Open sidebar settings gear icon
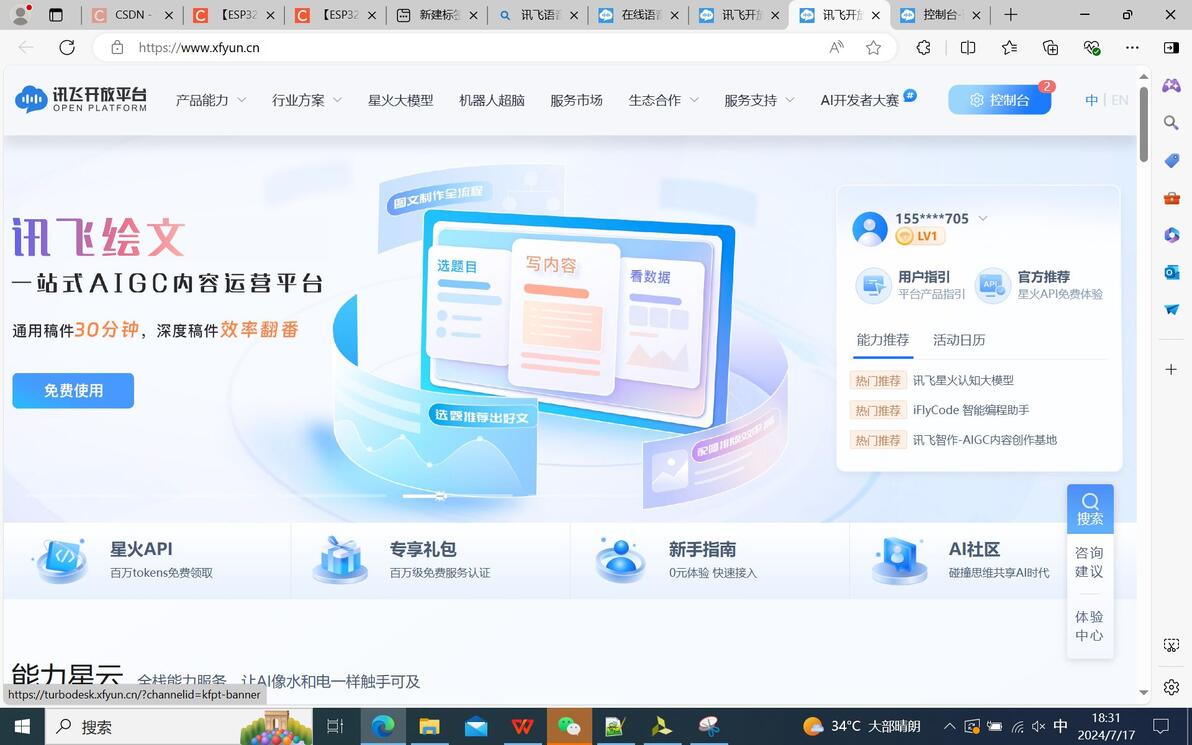The image size is (1192, 745). click(x=1171, y=687)
